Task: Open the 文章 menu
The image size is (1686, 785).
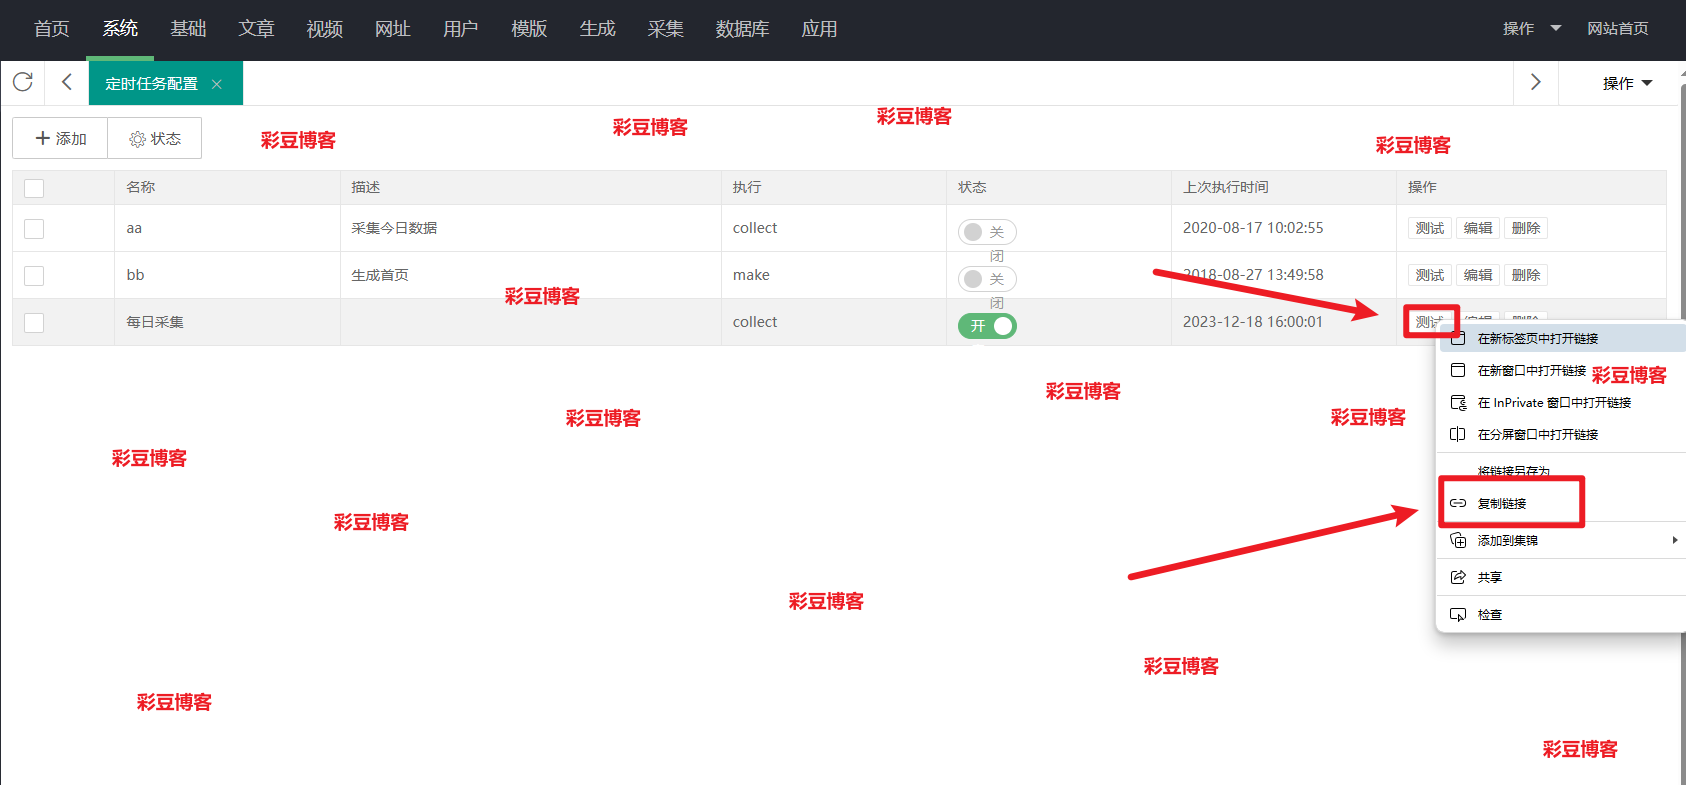Action: (x=256, y=29)
